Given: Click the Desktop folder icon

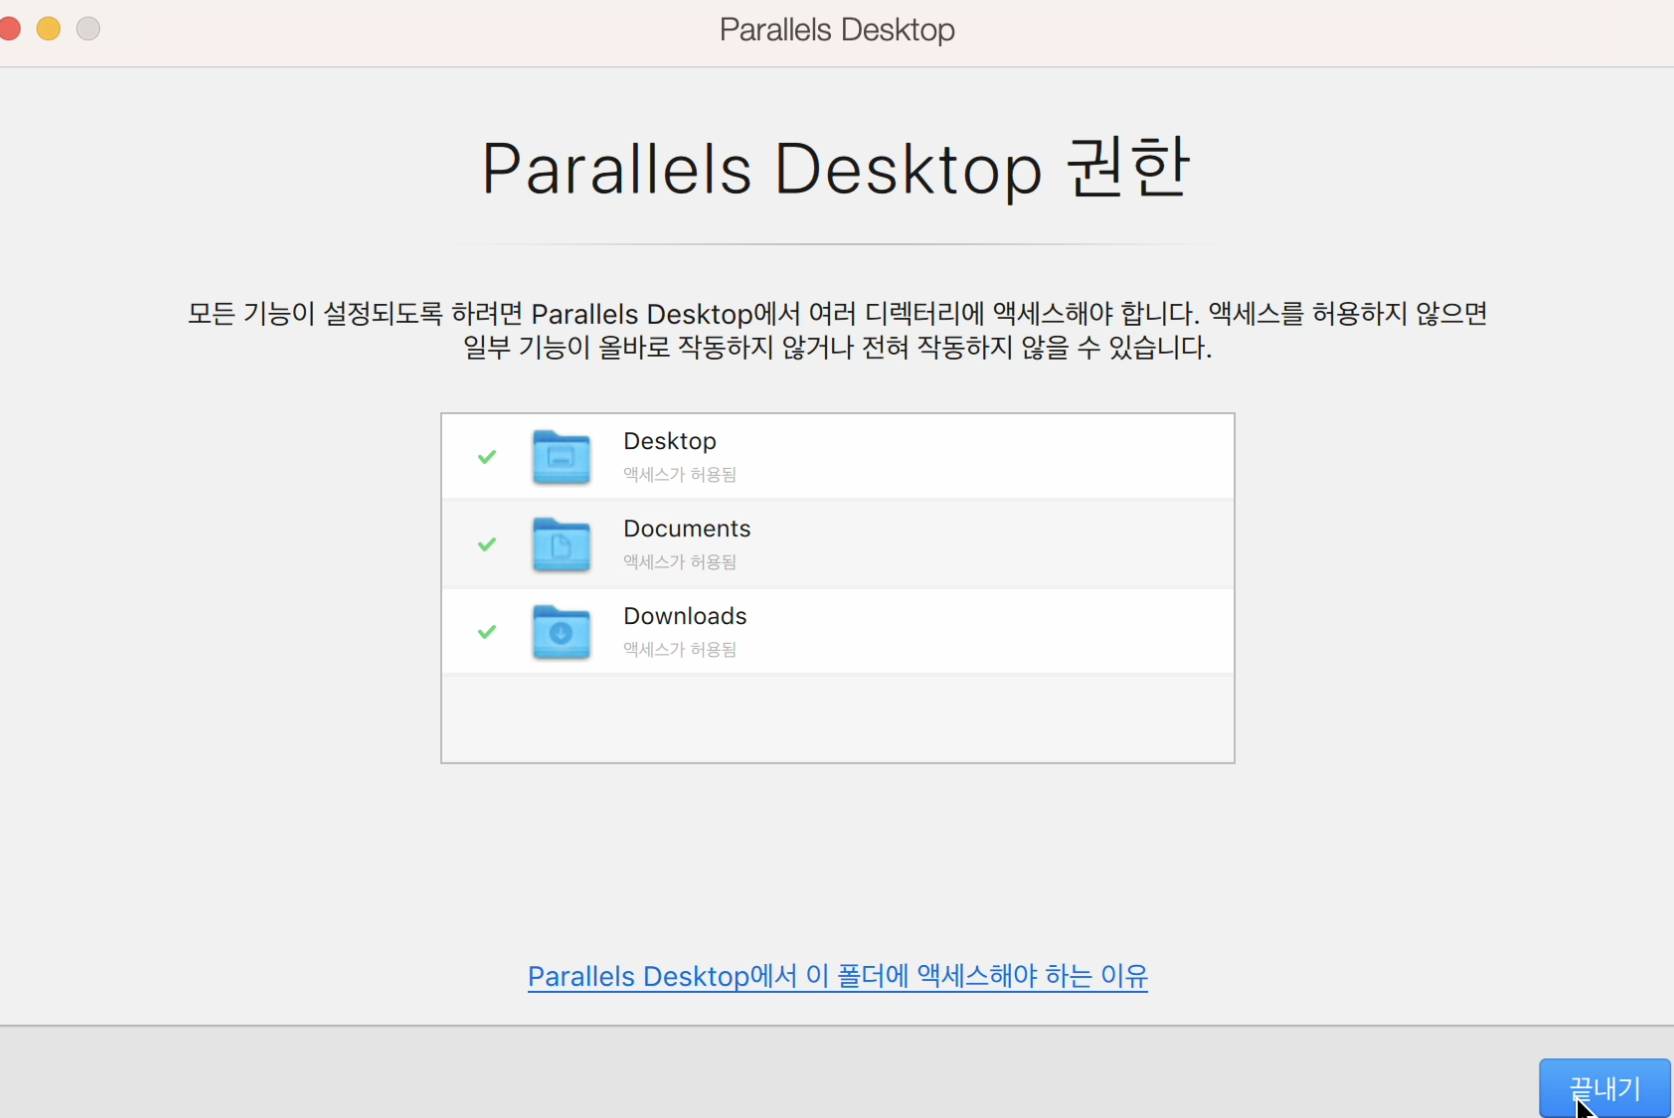Looking at the screenshot, I should (561, 457).
